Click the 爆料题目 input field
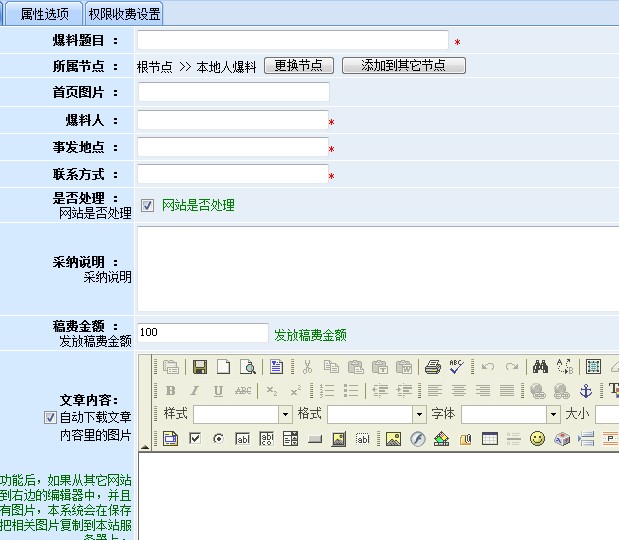Image resolution: width=619 pixels, height=540 pixels. [x=292, y=40]
